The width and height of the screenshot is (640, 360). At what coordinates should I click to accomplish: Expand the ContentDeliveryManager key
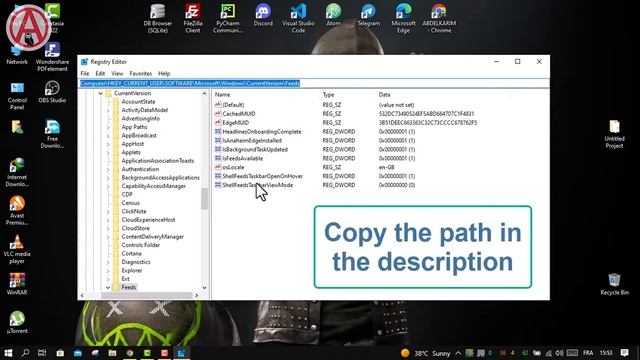click(x=109, y=237)
